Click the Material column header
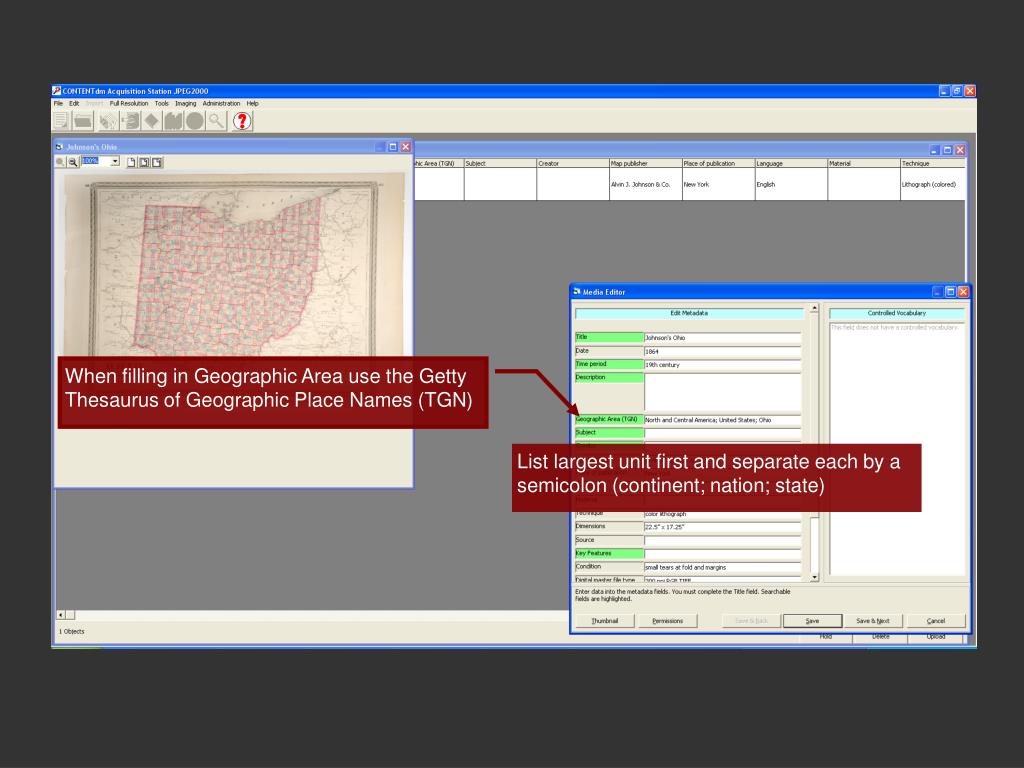 863,163
